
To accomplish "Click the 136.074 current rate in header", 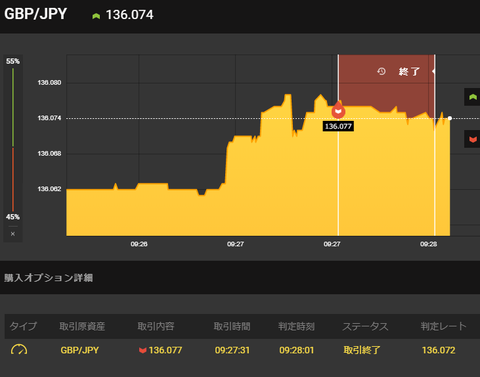I will pyautogui.click(x=130, y=15).
